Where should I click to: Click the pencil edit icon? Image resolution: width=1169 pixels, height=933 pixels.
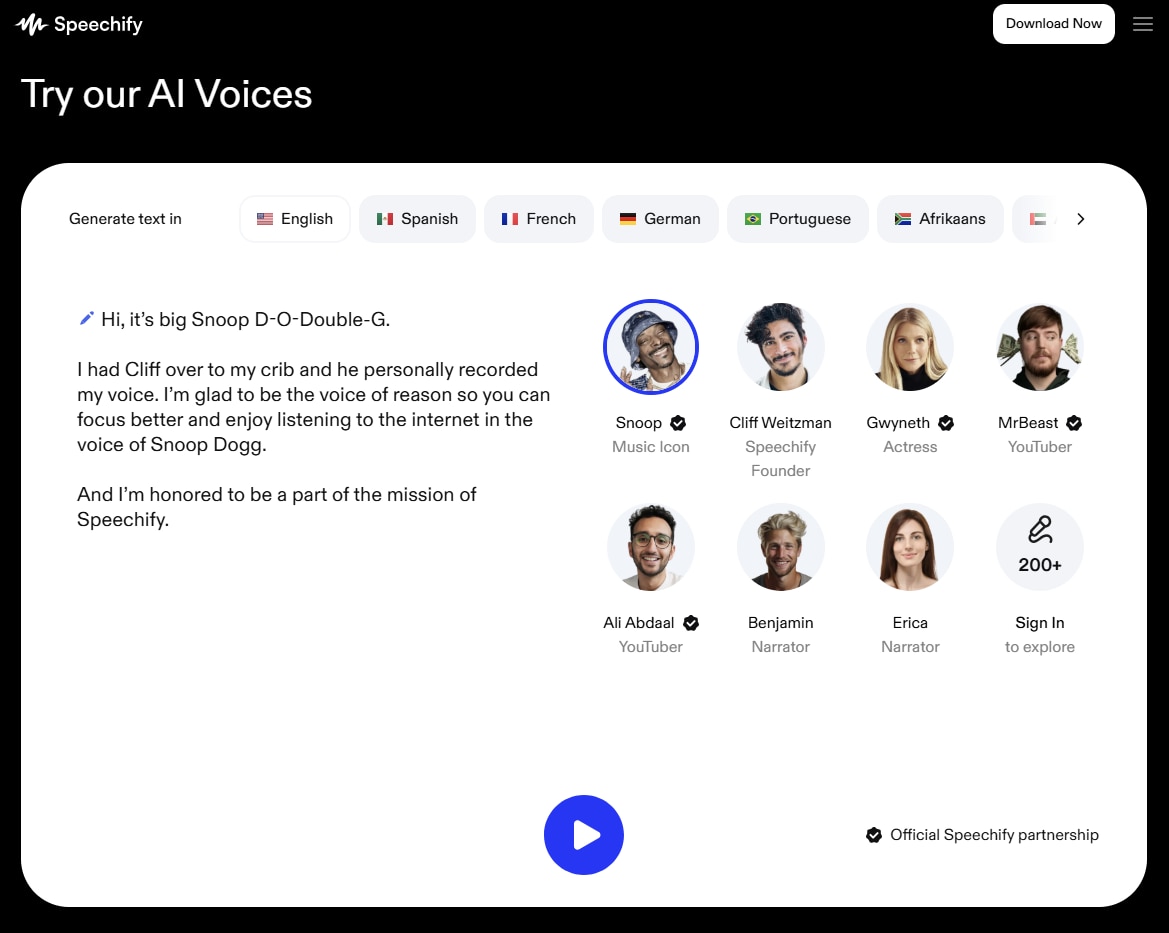pos(86,318)
